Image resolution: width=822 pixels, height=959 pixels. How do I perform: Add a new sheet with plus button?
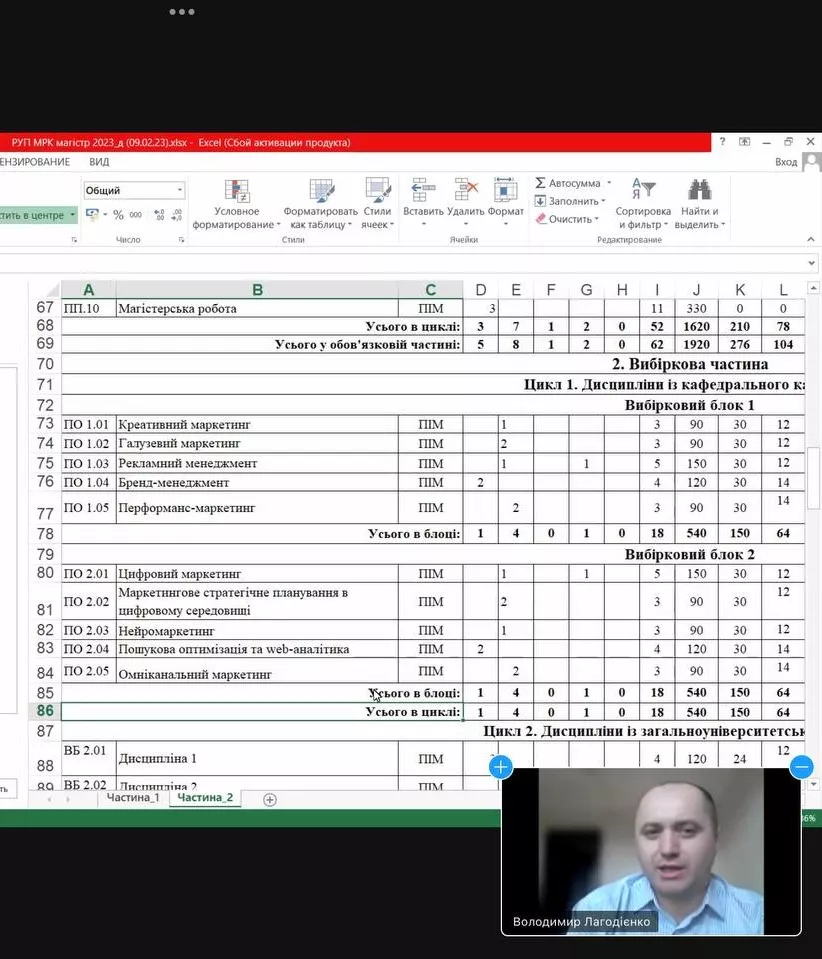tap(269, 799)
